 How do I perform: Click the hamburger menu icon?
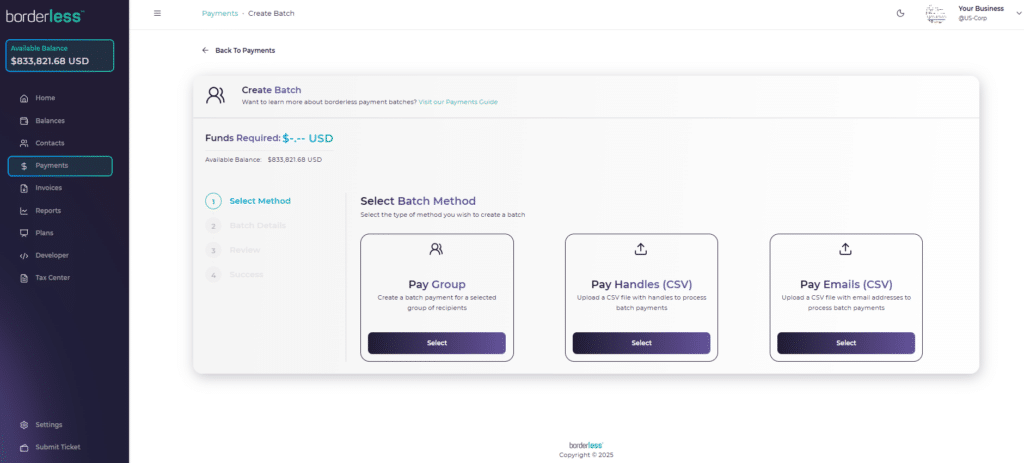coord(157,13)
